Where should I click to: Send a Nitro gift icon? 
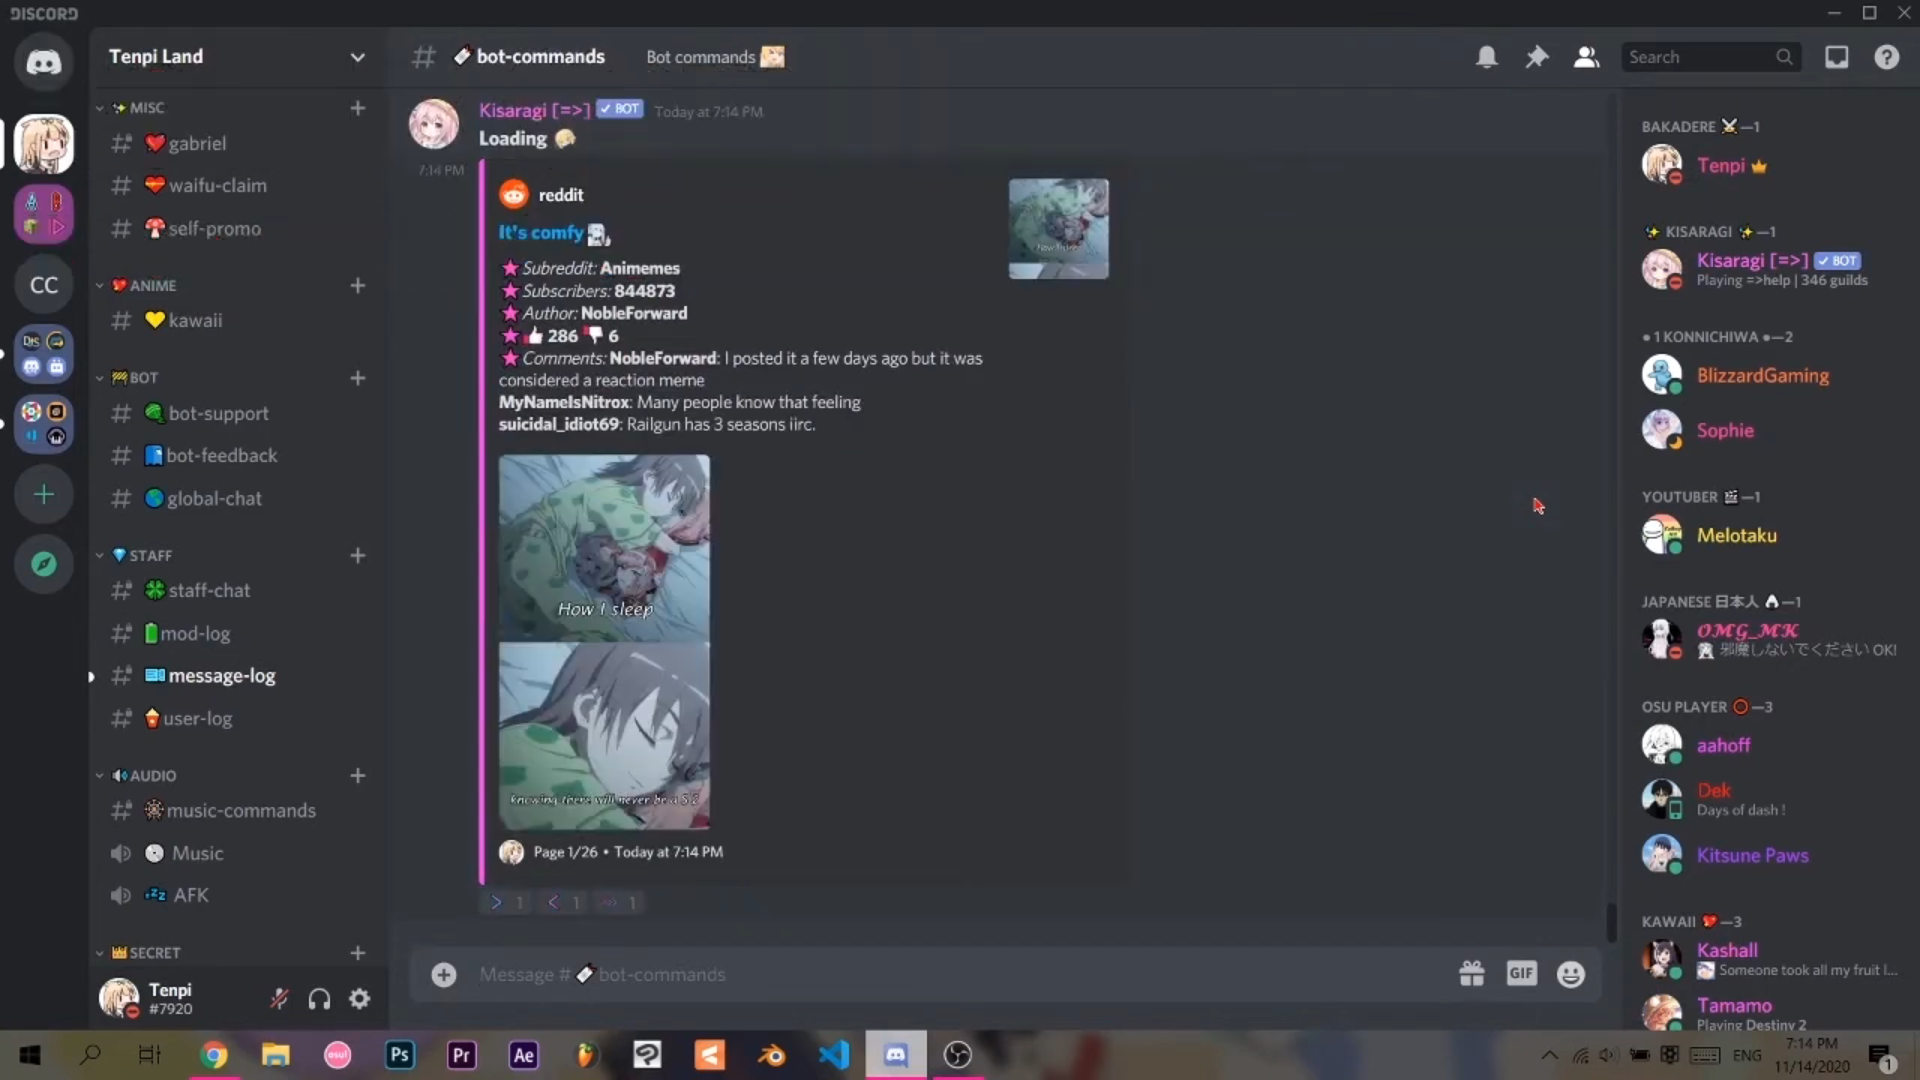pyautogui.click(x=1471, y=973)
